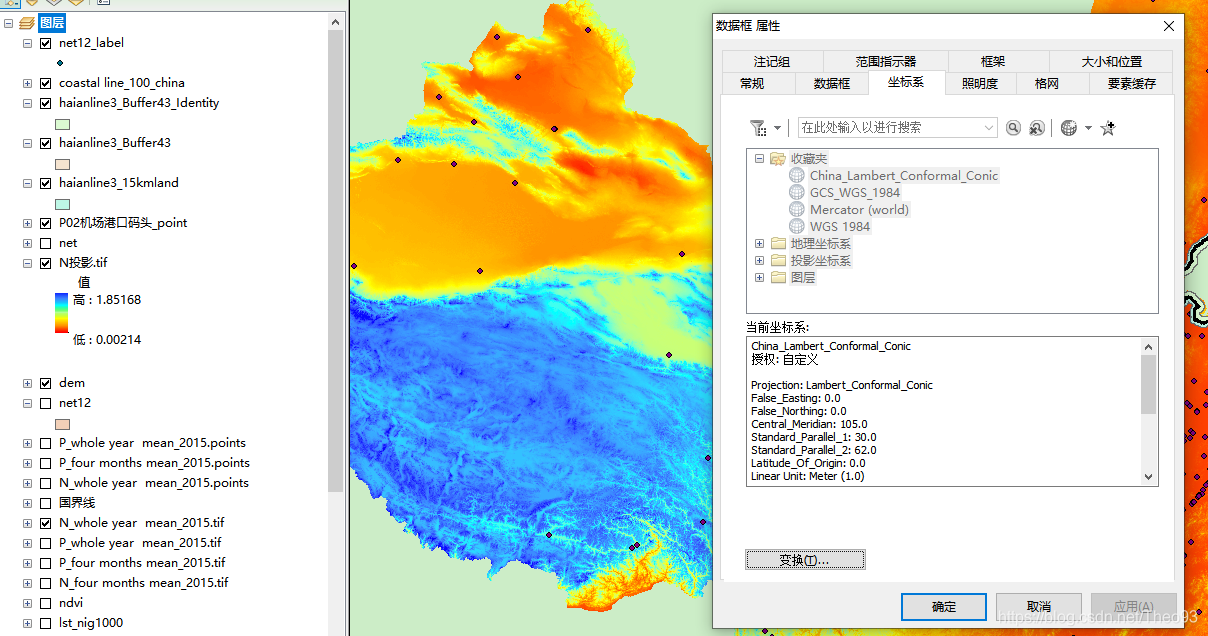The height and width of the screenshot is (636, 1208).
Task: Click the haianline3_Buffer43 symbol swatch
Action: pyautogui.click(x=62, y=164)
